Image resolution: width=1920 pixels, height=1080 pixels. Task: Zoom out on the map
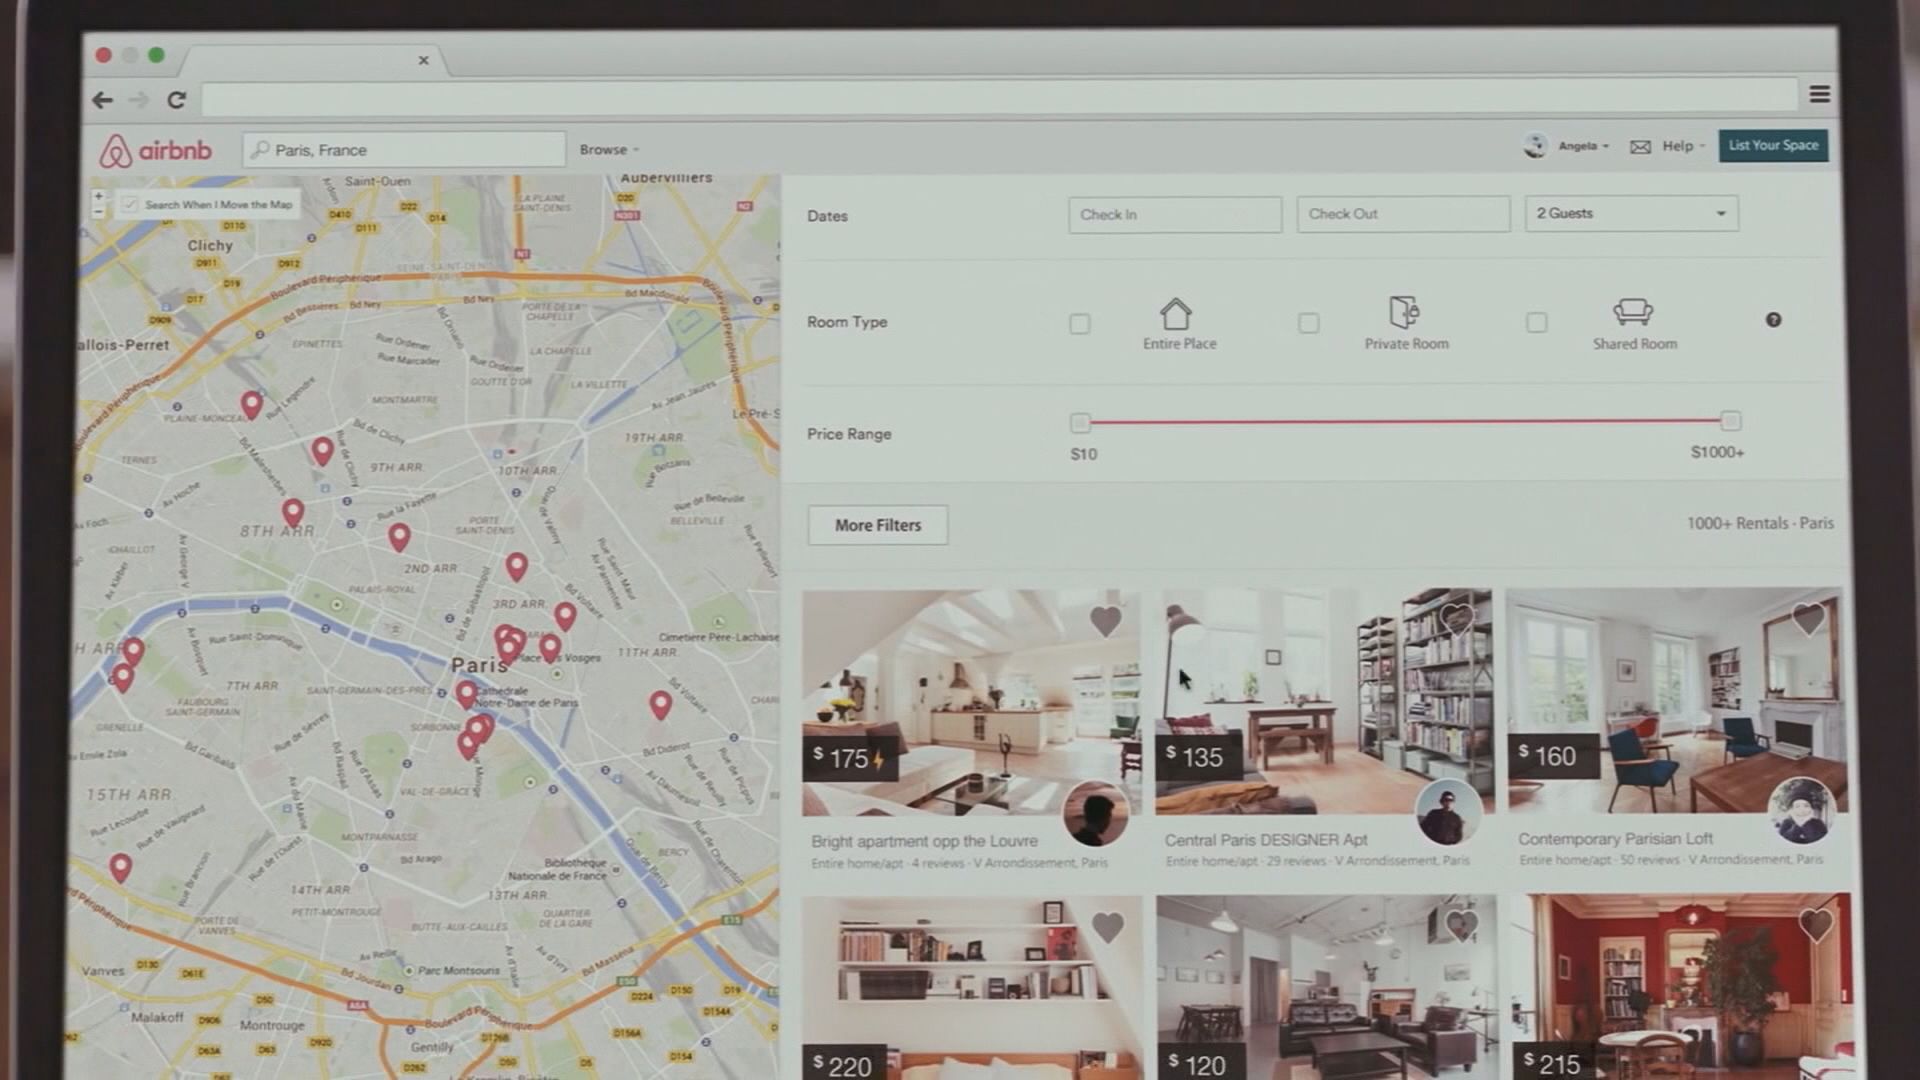click(98, 211)
